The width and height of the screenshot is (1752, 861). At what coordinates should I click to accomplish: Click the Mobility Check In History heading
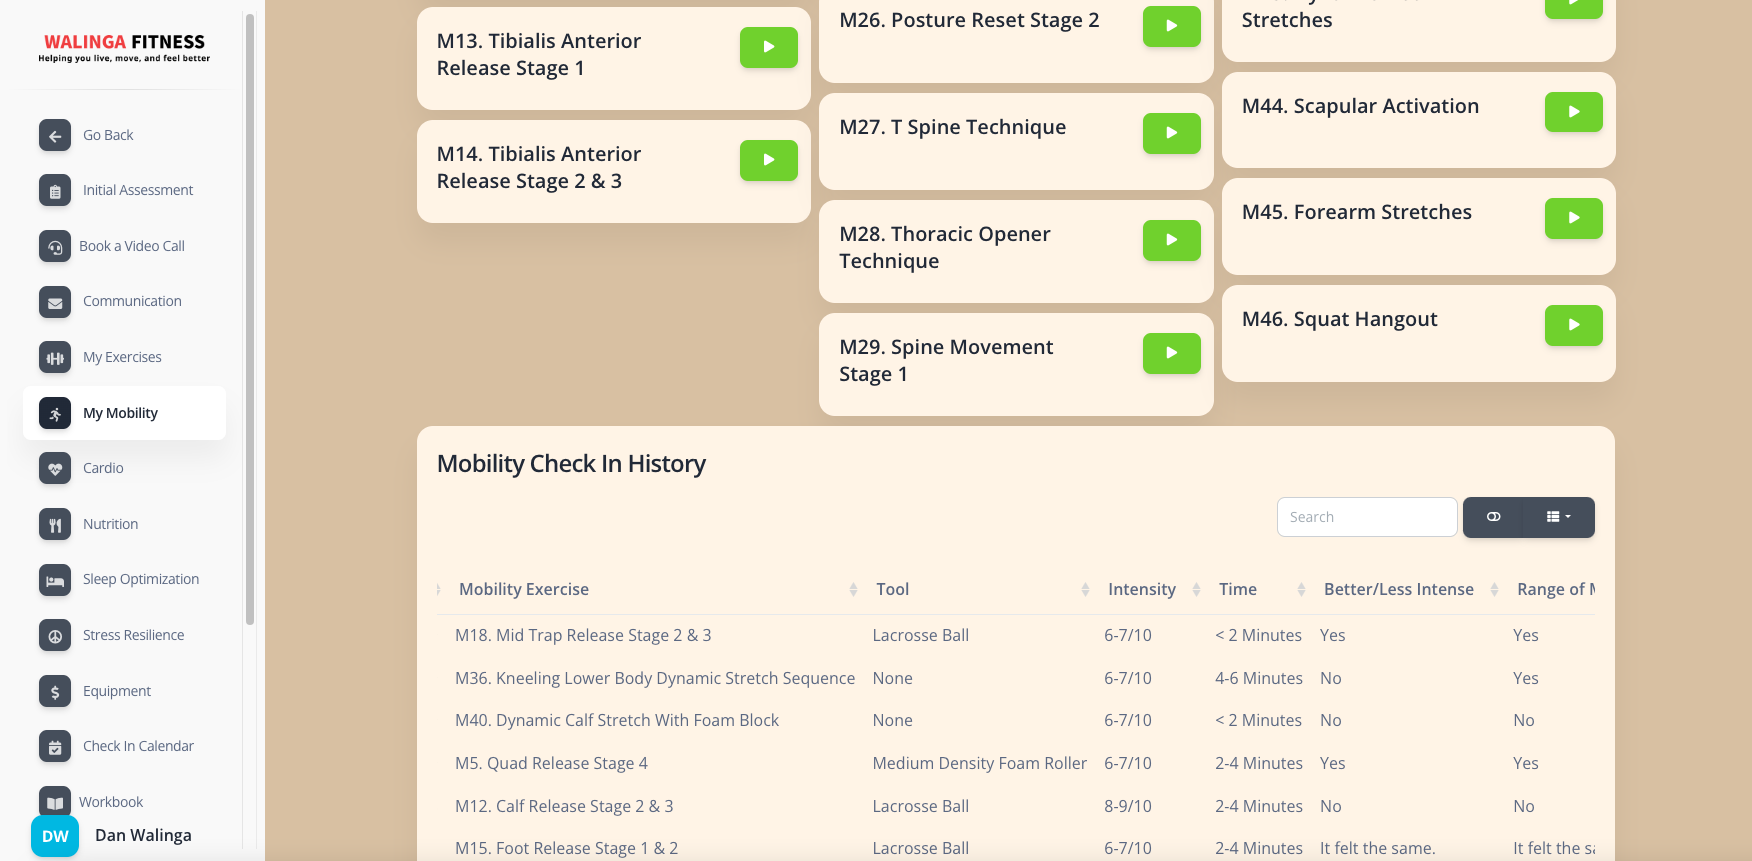[571, 464]
